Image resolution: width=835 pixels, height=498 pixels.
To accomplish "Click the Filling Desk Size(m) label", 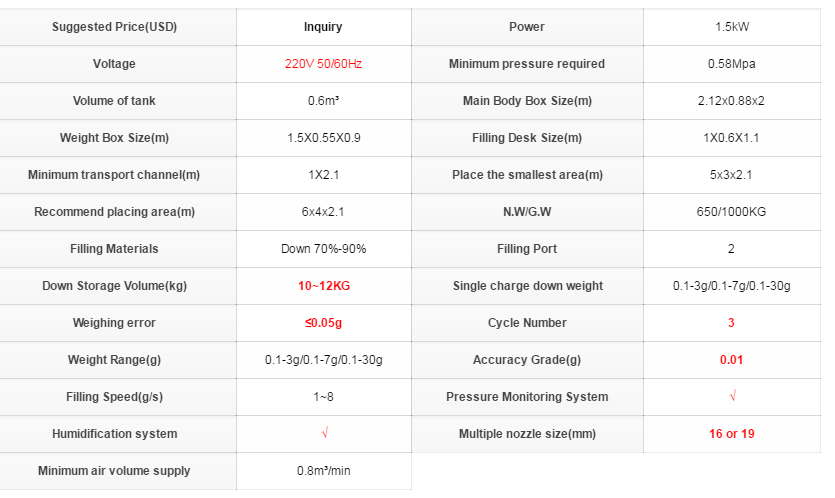I will (x=526, y=138).
